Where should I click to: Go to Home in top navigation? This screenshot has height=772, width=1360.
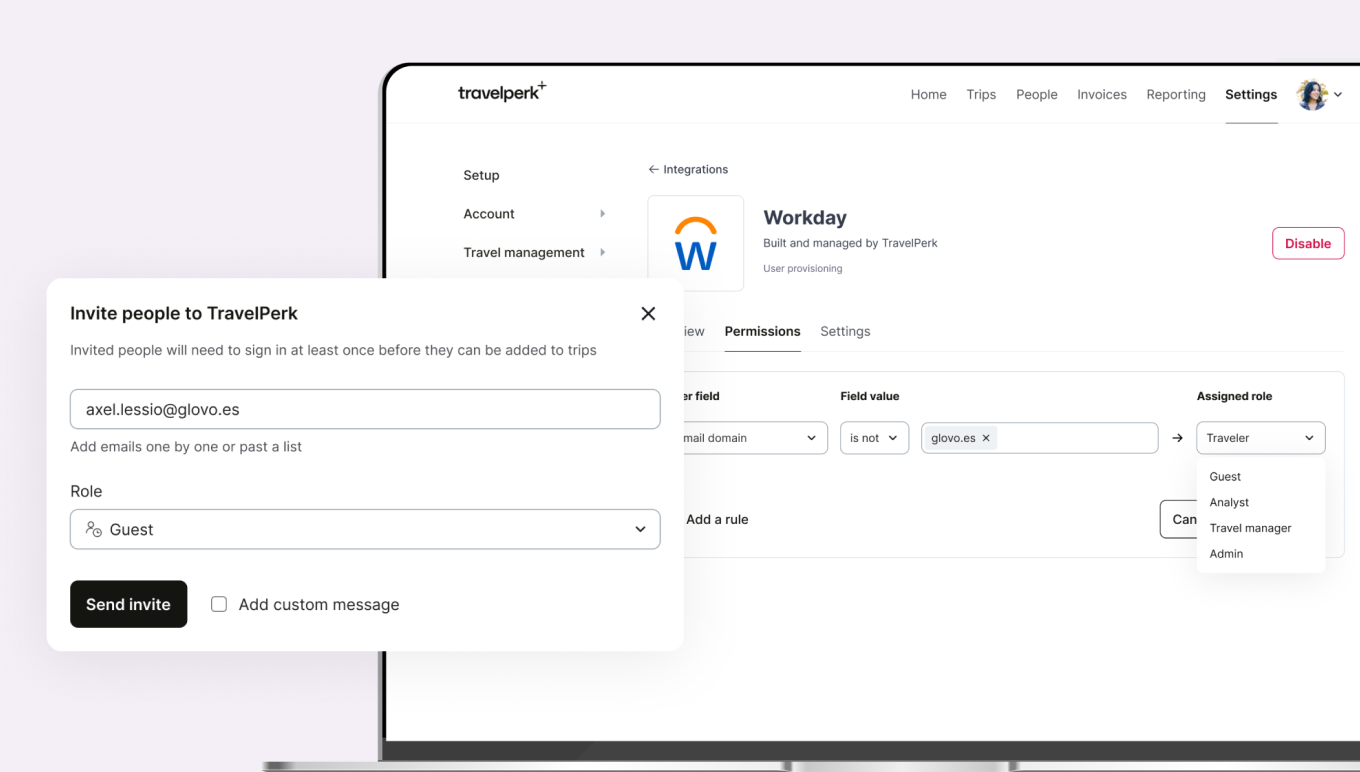click(928, 94)
